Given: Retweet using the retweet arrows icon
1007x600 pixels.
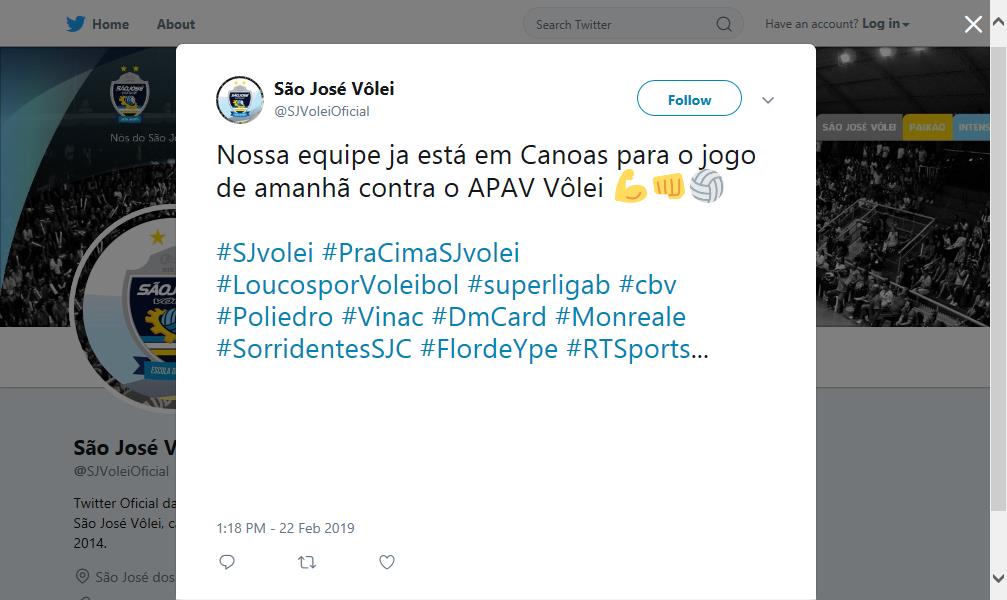Looking at the screenshot, I should (x=307, y=563).
